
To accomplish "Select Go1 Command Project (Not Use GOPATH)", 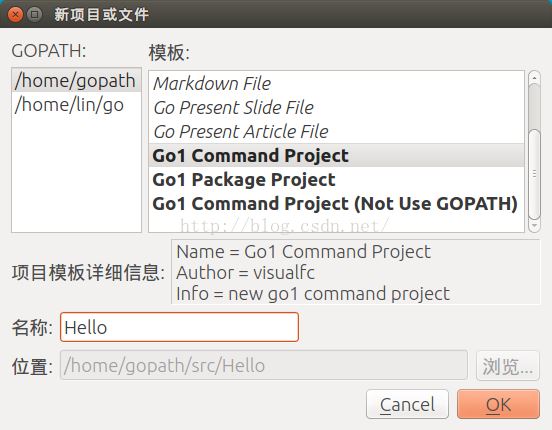I will click(x=336, y=203).
